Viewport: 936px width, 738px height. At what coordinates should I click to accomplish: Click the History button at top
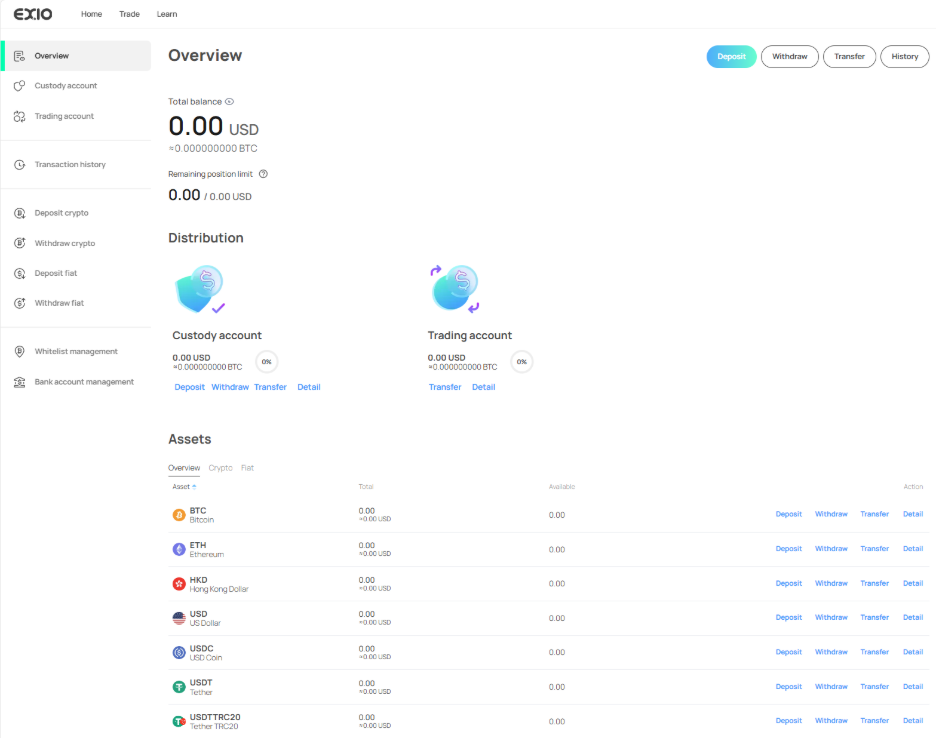[x=904, y=57]
